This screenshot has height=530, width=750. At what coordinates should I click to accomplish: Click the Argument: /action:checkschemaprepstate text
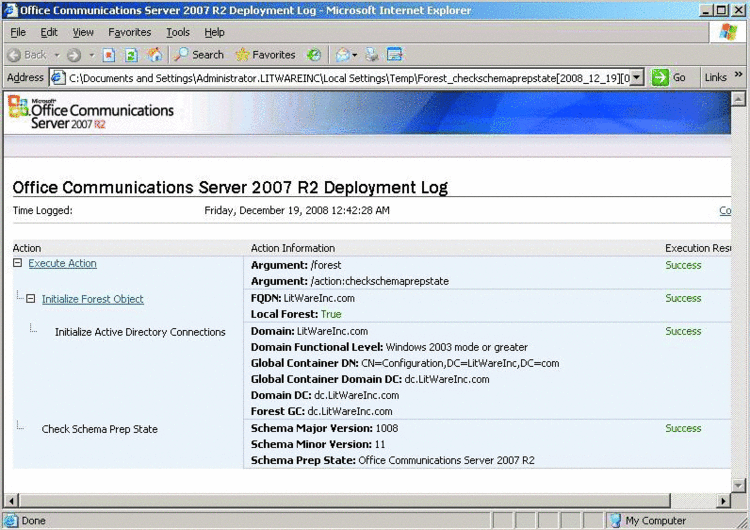[x=350, y=281]
